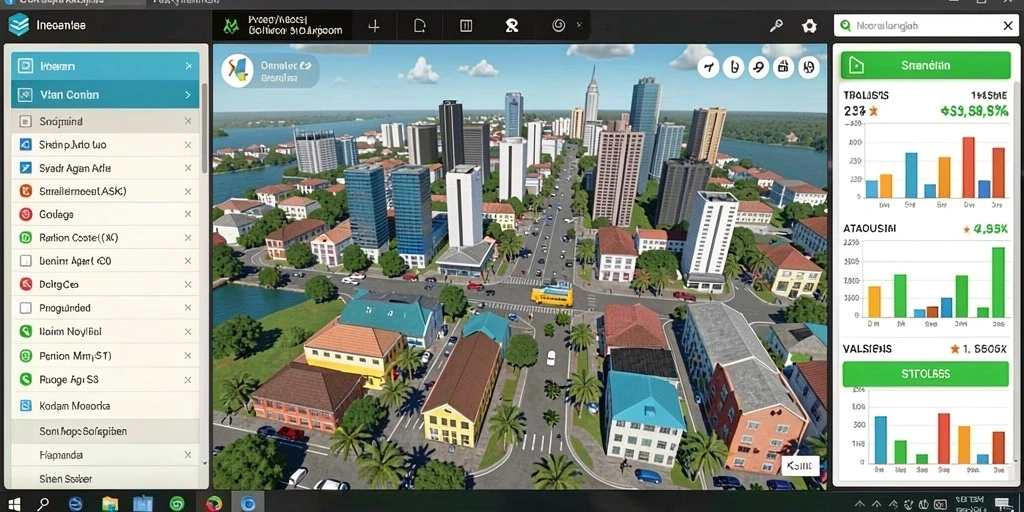Open the settings gear icon
Image resolution: width=1024 pixels, height=512 pixels.
point(809,26)
